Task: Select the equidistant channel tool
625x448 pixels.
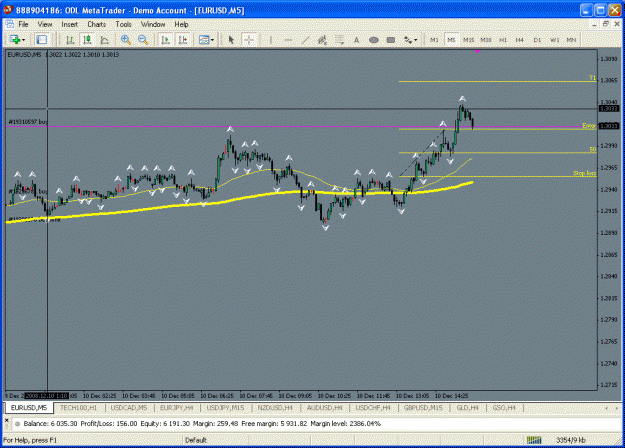Action: pyautogui.click(x=322, y=40)
